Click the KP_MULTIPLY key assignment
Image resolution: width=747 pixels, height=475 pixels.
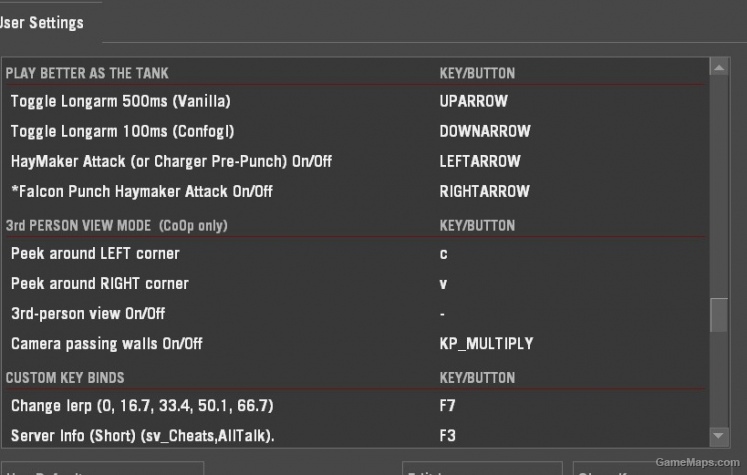(486, 344)
